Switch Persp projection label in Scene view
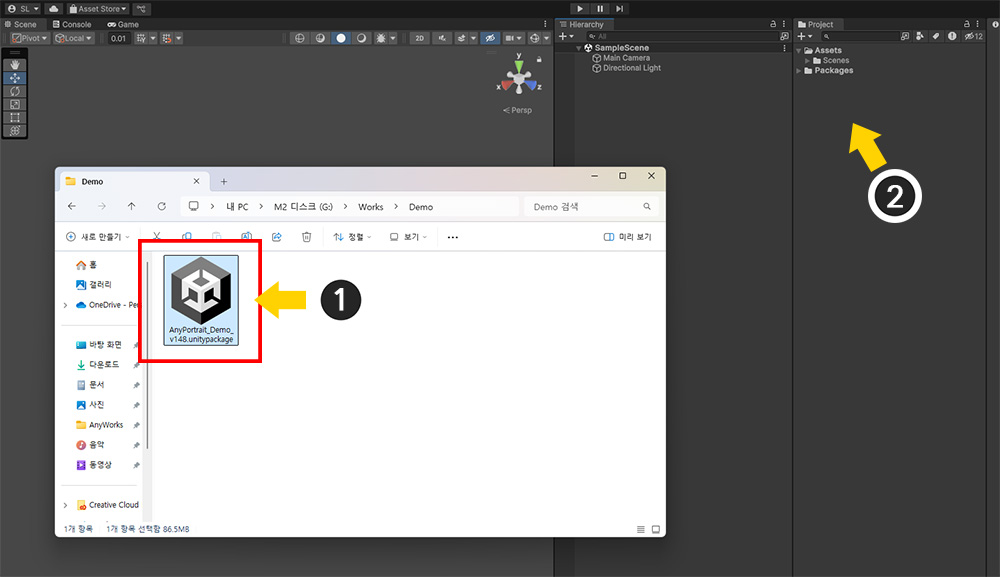This screenshot has height=577, width=1000. 517,110
